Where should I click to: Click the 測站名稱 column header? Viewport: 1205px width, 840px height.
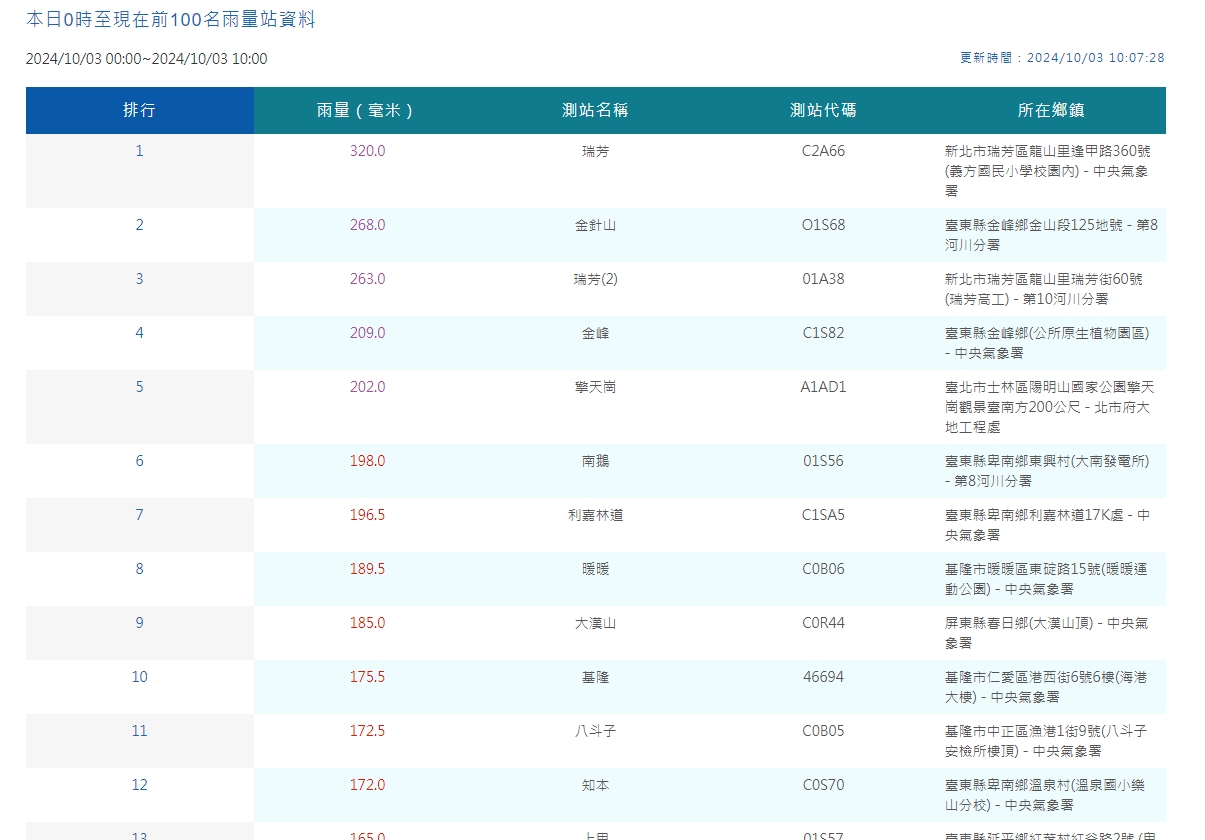coord(595,111)
